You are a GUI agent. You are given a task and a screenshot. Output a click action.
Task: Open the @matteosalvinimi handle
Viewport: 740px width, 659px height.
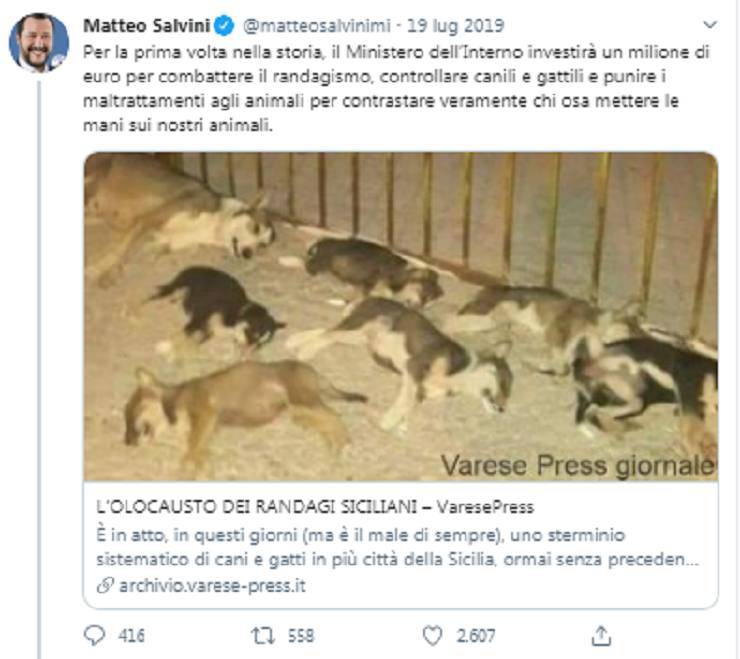[x=317, y=25]
